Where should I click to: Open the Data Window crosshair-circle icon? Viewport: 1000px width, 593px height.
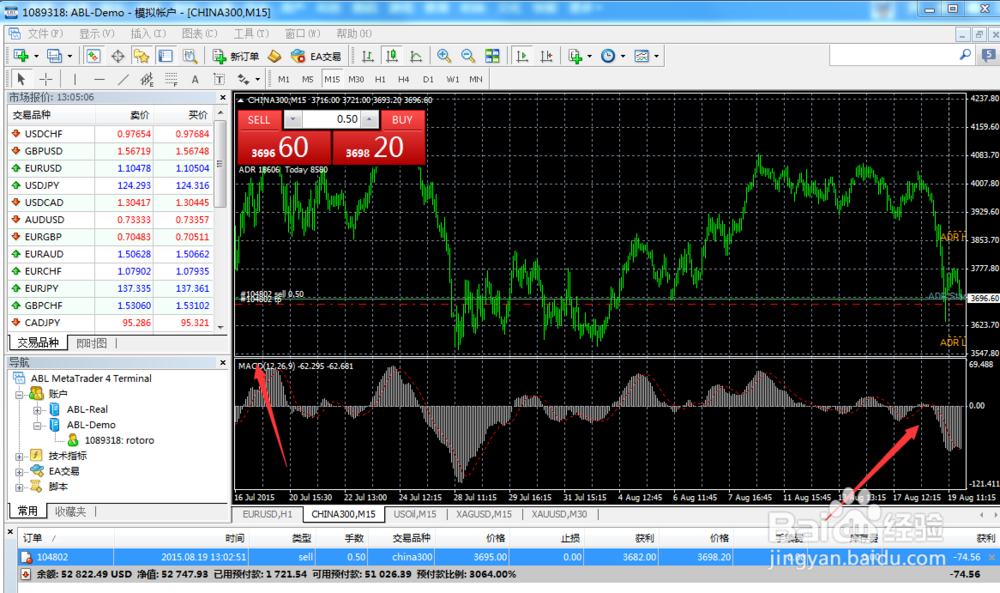coord(118,56)
